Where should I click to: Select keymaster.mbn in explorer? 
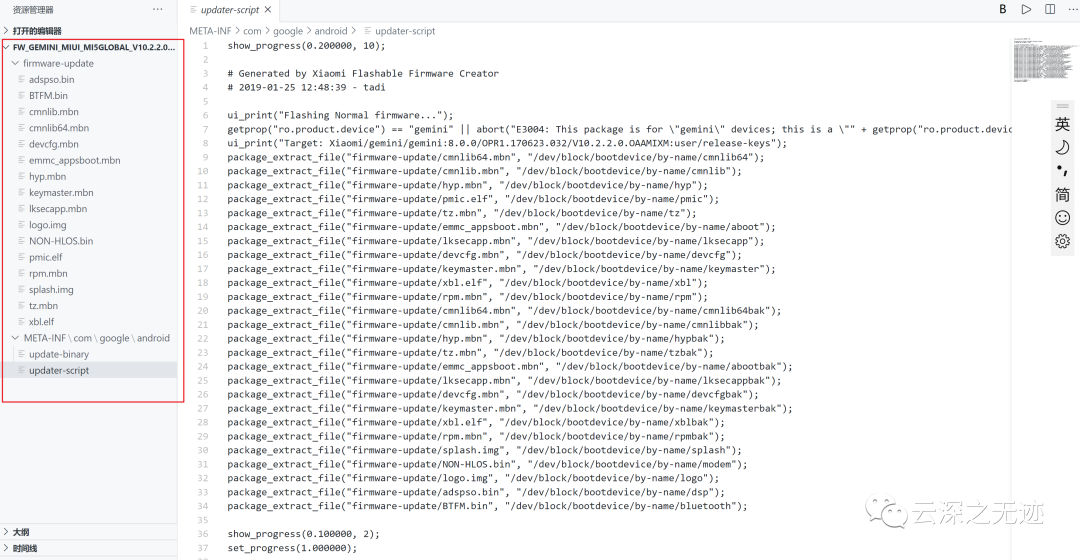click(x=61, y=192)
